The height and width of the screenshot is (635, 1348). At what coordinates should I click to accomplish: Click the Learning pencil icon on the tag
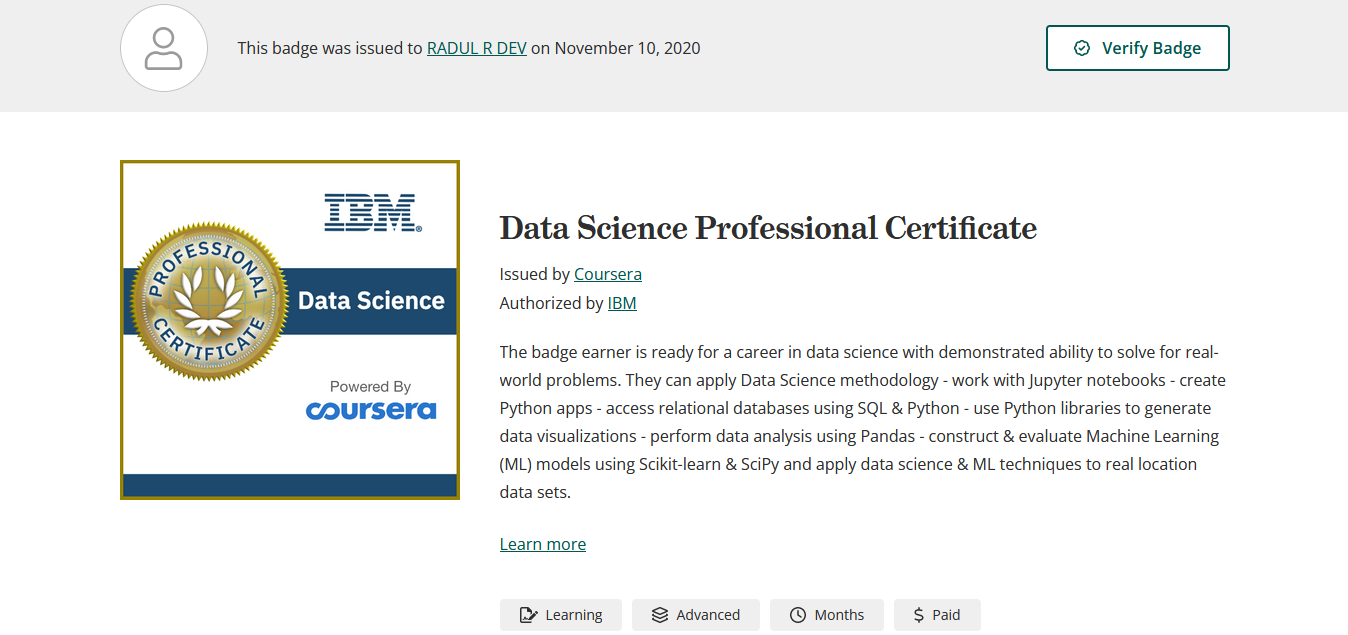pyautogui.click(x=530, y=614)
